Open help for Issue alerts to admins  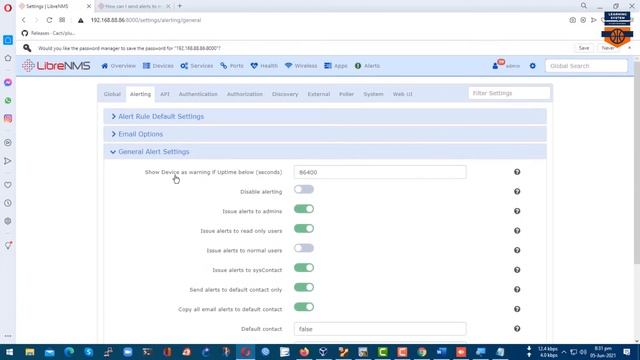(517, 211)
